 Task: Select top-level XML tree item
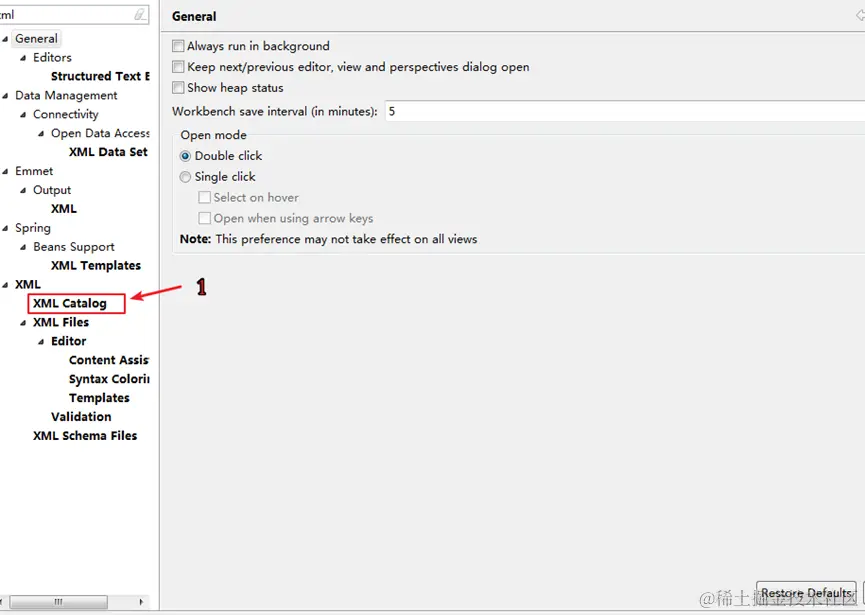(x=28, y=285)
